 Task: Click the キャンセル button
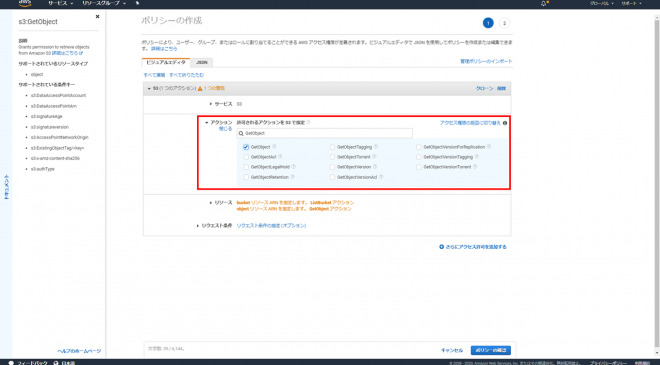coord(452,350)
